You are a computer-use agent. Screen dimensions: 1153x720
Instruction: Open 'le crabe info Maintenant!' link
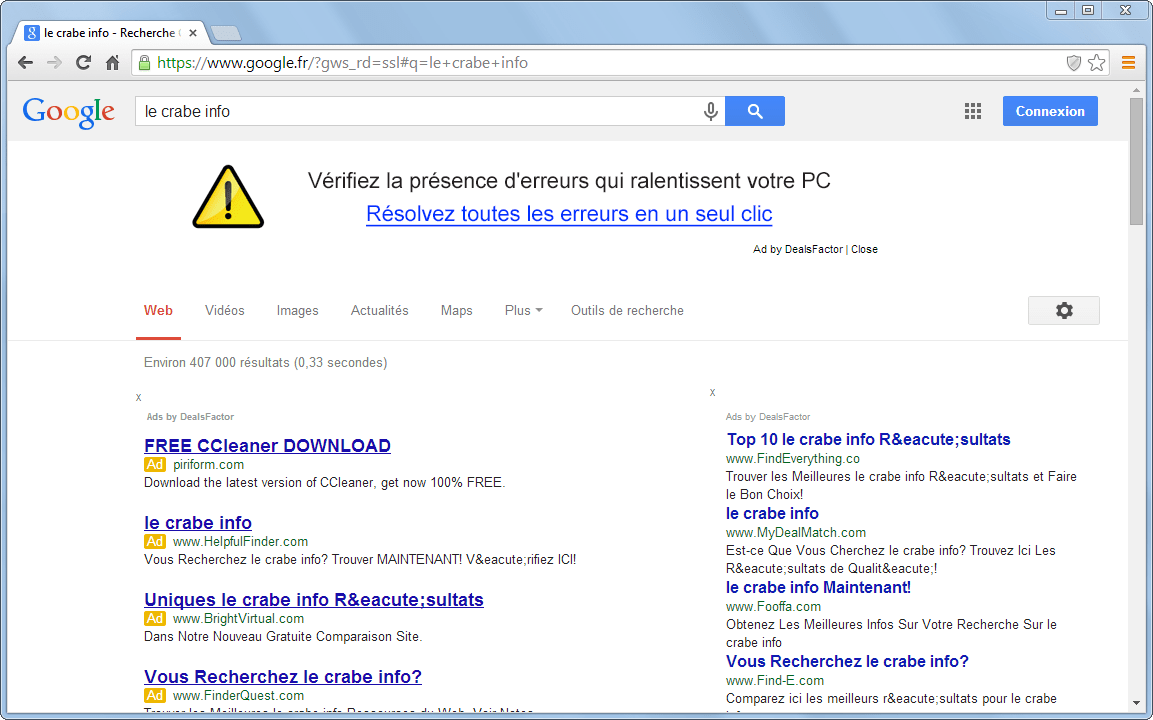818,588
